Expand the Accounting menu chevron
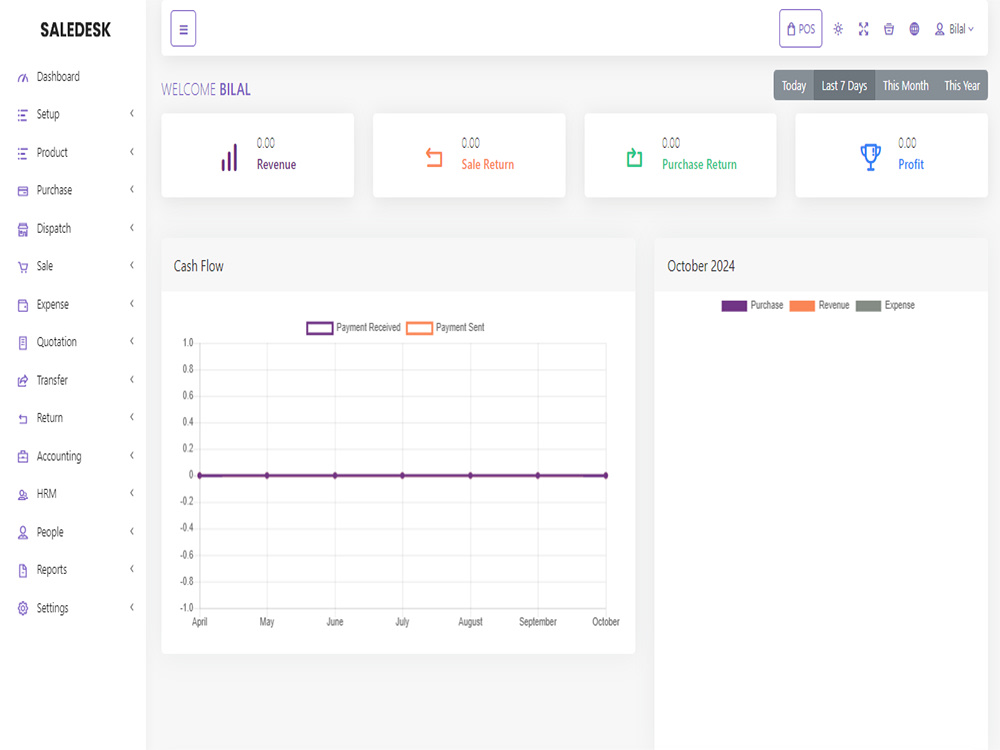This screenshot has height=750, width=1000. 132,455
